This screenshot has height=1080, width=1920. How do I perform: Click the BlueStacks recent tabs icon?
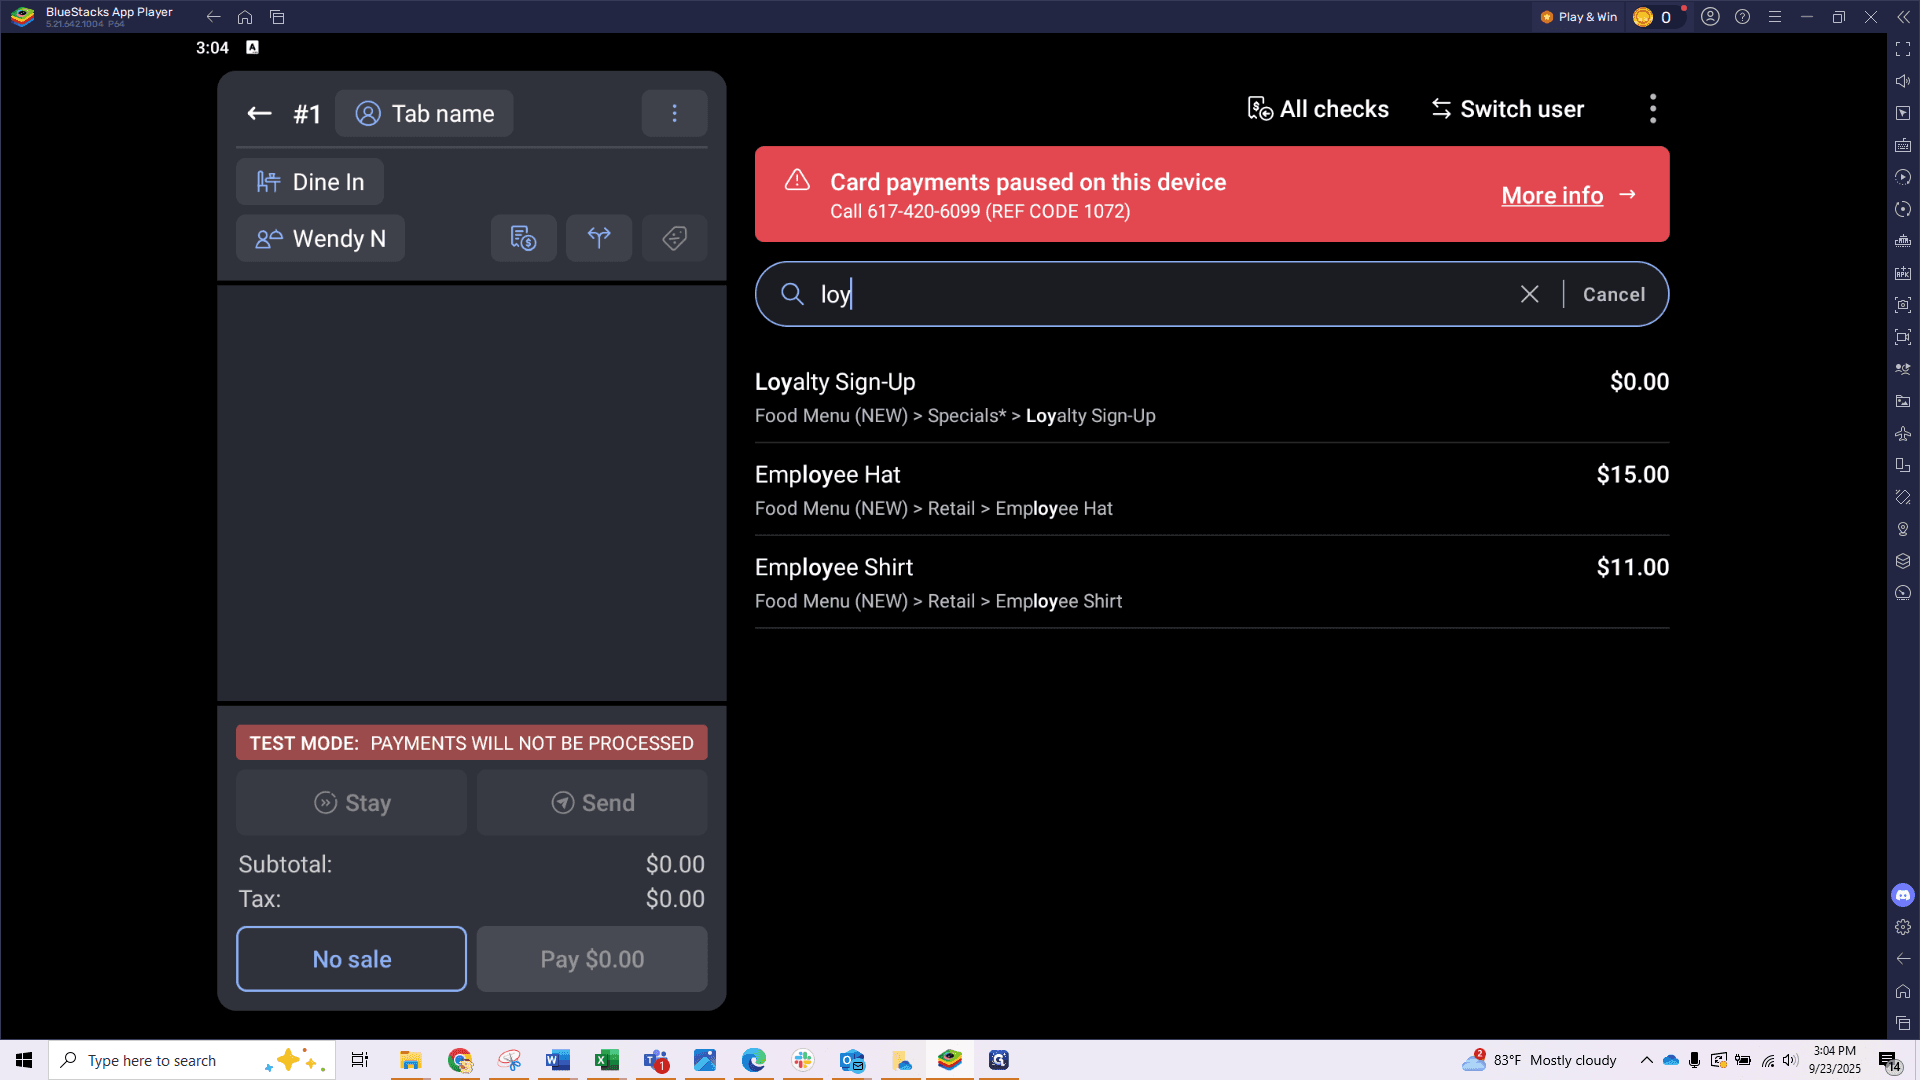click(277, 17)
